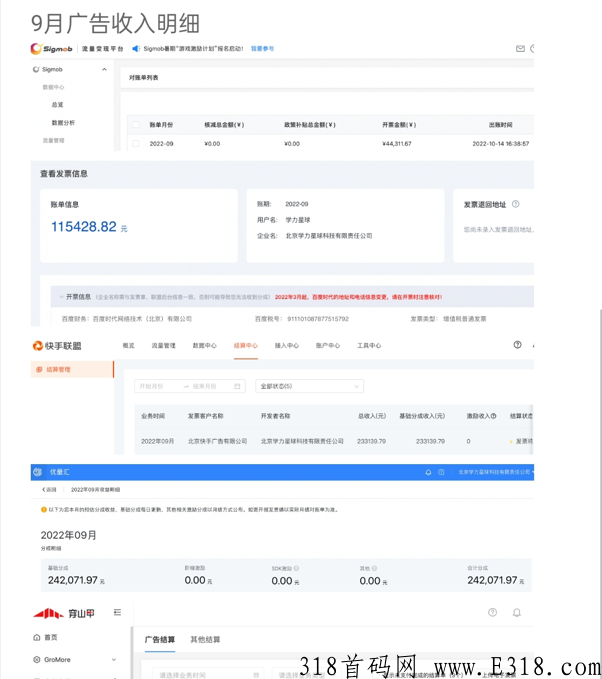Toggle the select-all checkbox in bill header
Image resolution: width=602 pixels, height=679 pixels.
(136, 125)
